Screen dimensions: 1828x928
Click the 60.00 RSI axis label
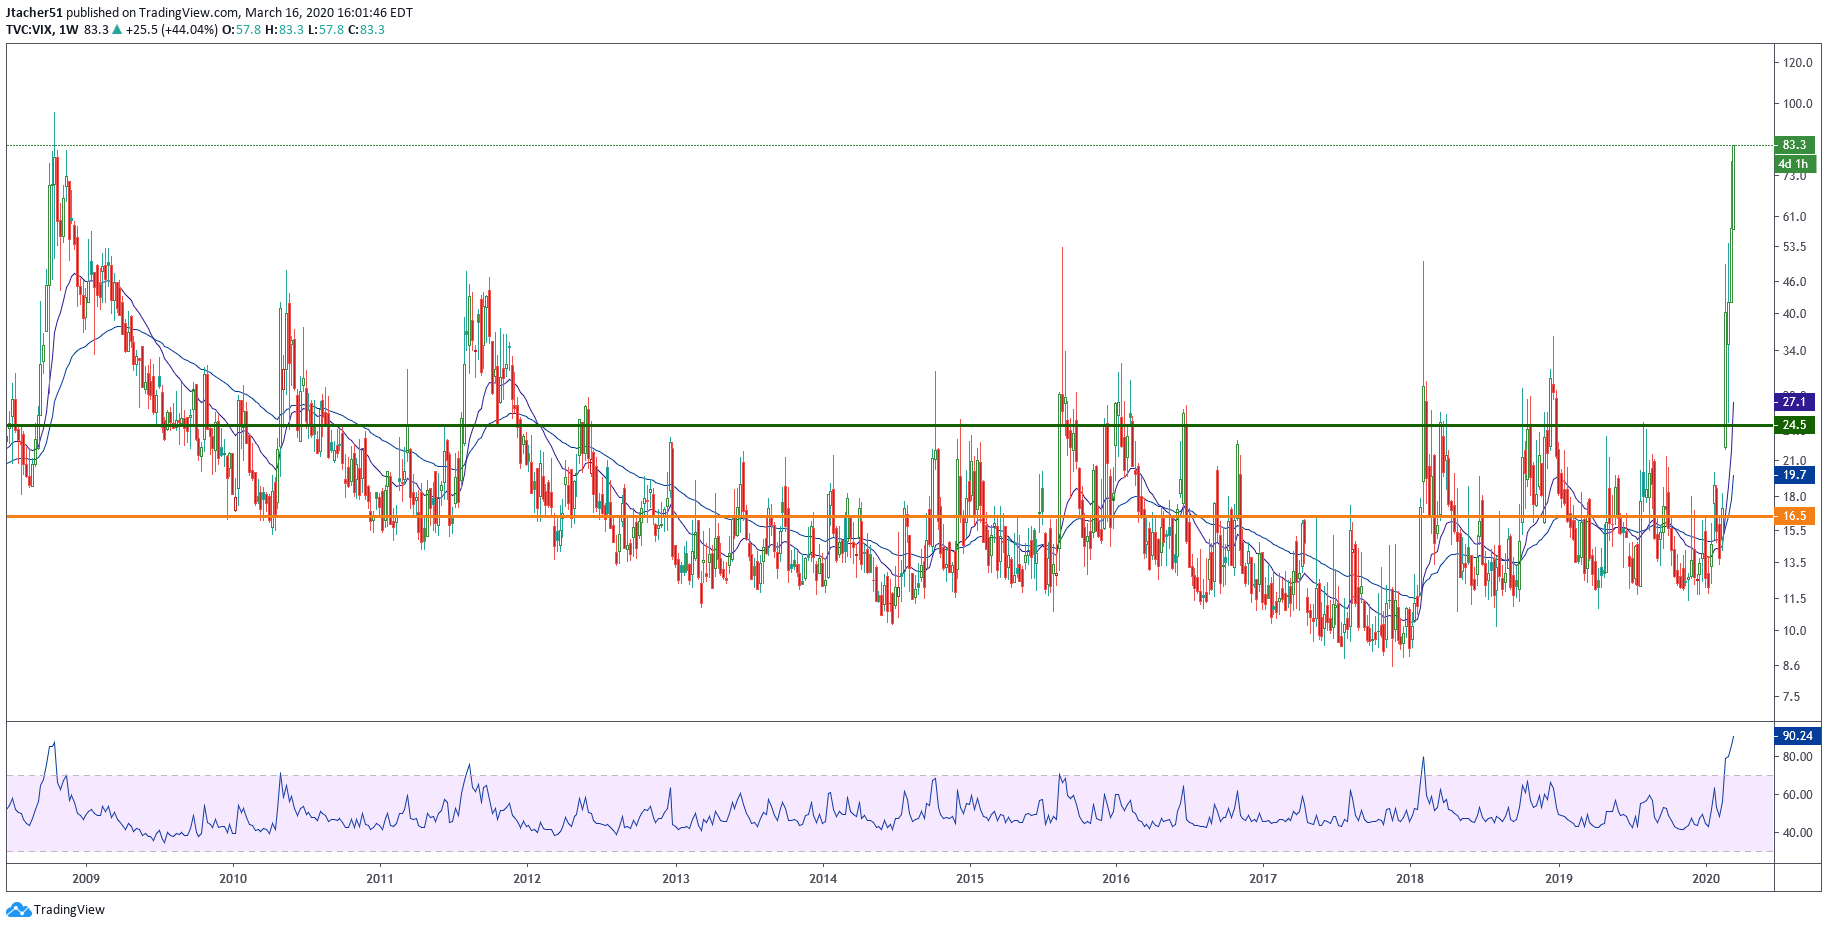click(x=1797, y=795)
